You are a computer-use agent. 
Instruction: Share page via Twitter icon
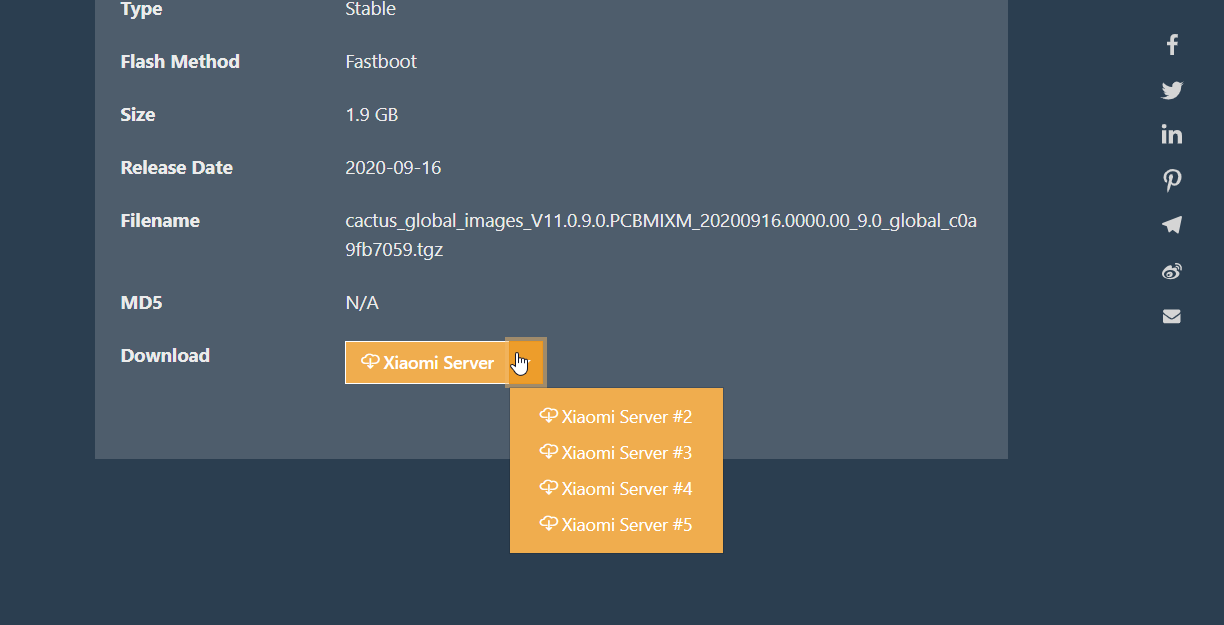[x=1172, y=90]
